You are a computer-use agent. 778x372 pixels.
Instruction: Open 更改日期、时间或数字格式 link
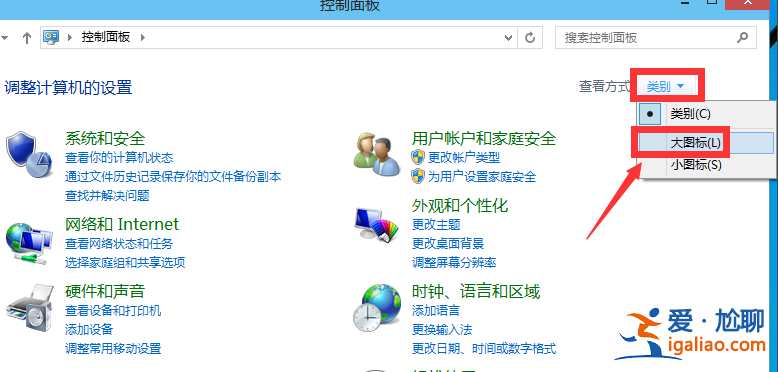click(484, 348)
